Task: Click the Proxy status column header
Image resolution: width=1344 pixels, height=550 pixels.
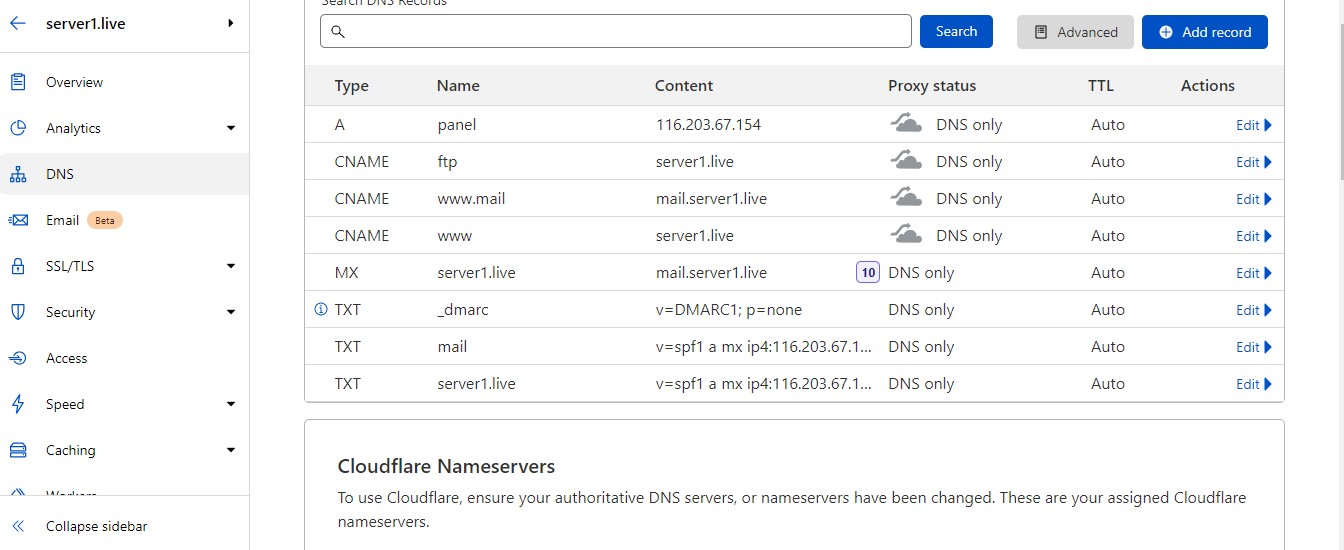Action: [x=932, y=86]
